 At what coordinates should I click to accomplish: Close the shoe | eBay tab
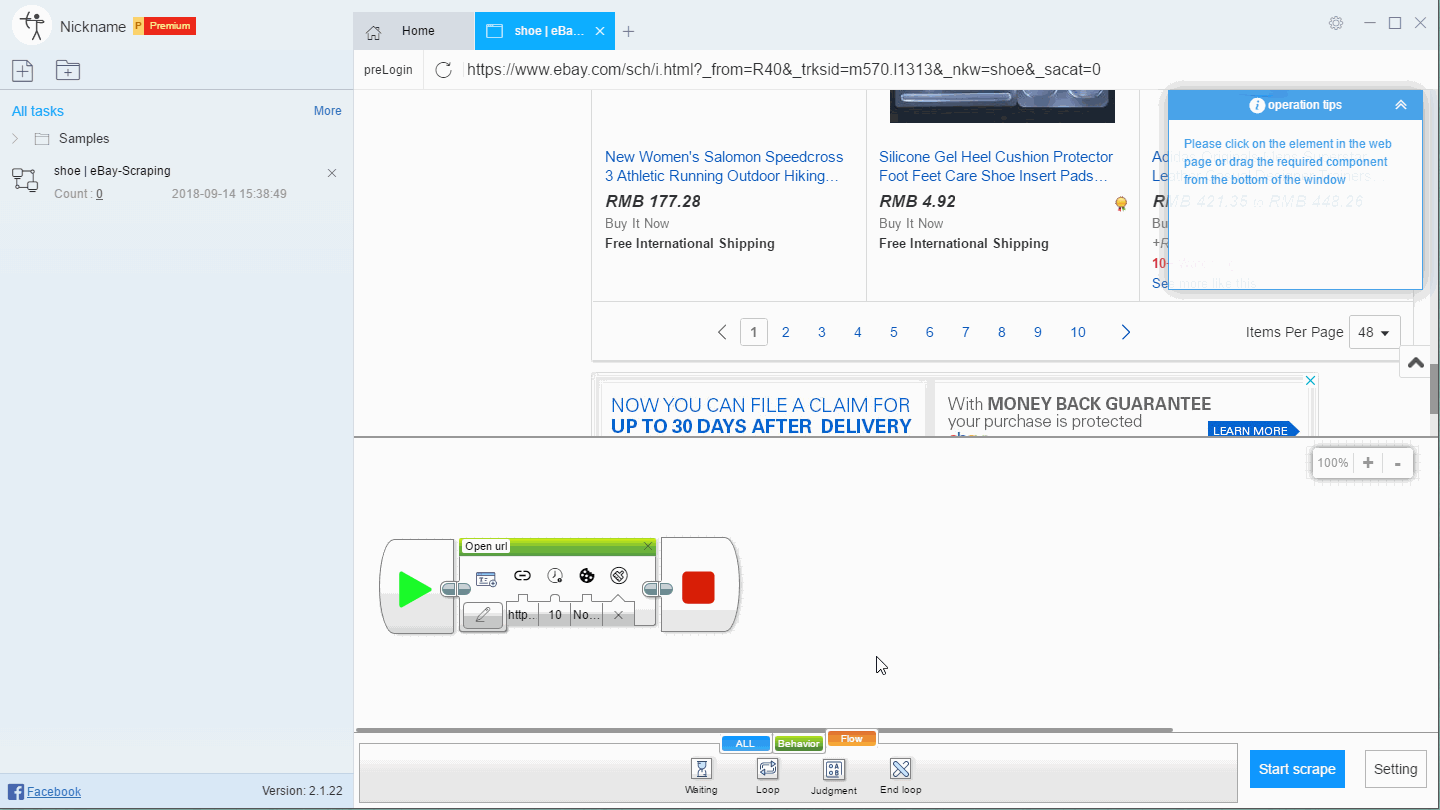[600, 31]
